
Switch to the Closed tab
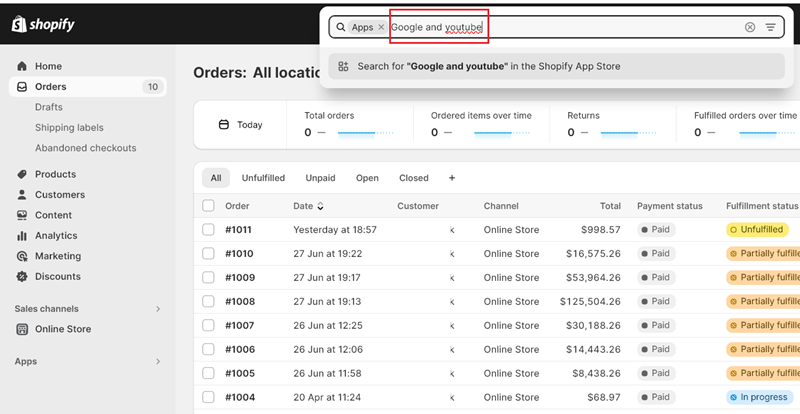coord(414,178)
